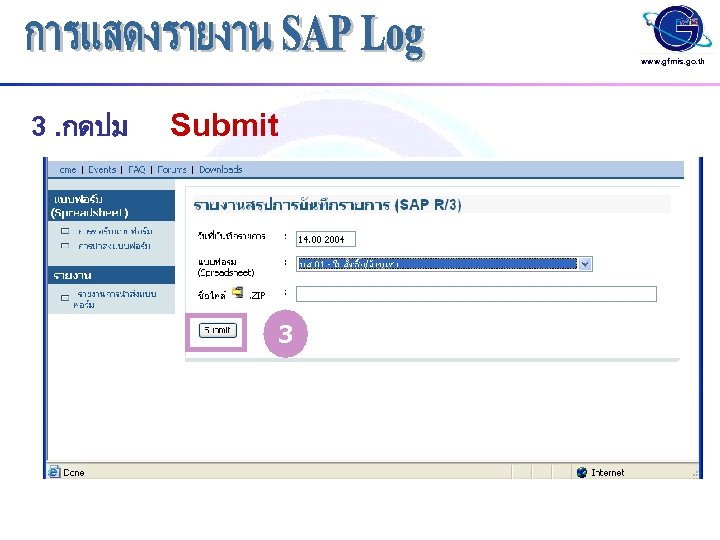
Task: Select the highlighted Spreadsheet form combo box
Action: point(444,264)
